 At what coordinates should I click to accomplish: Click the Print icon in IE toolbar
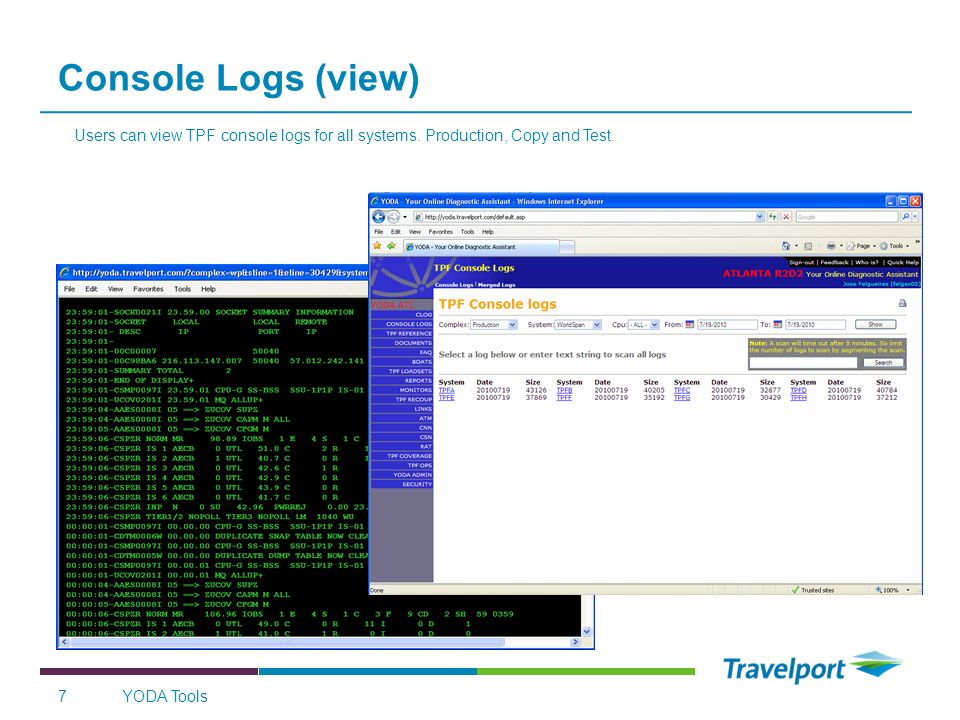(x=831, y=246)
